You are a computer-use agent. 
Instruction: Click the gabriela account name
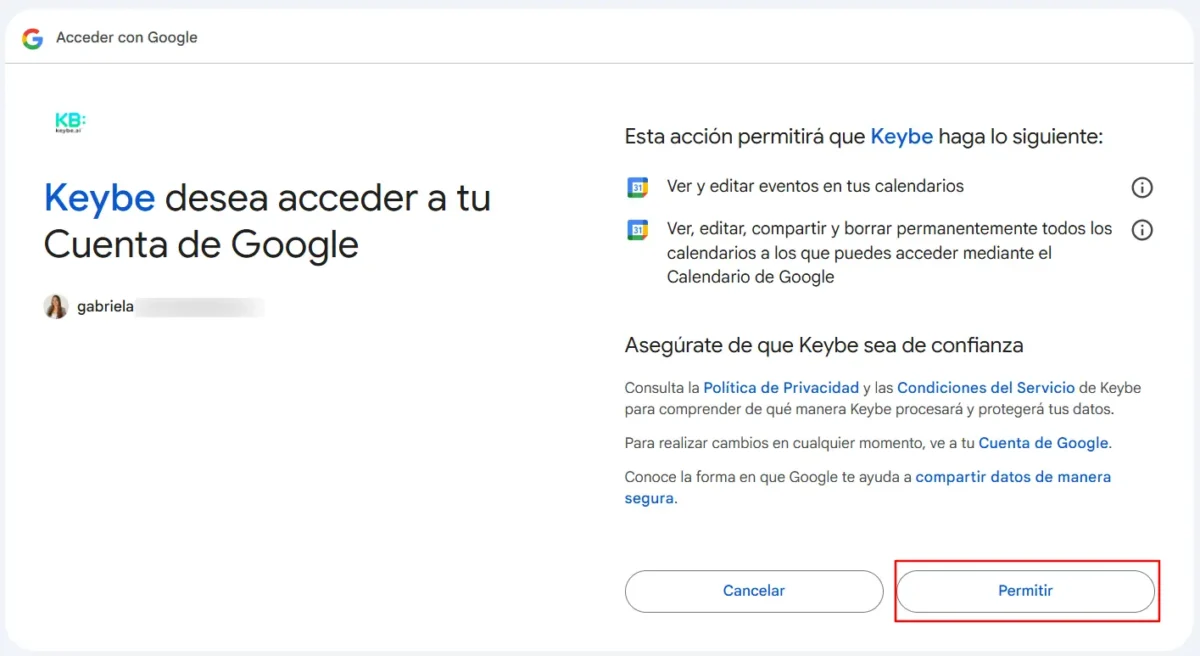(x=105, y=308)
